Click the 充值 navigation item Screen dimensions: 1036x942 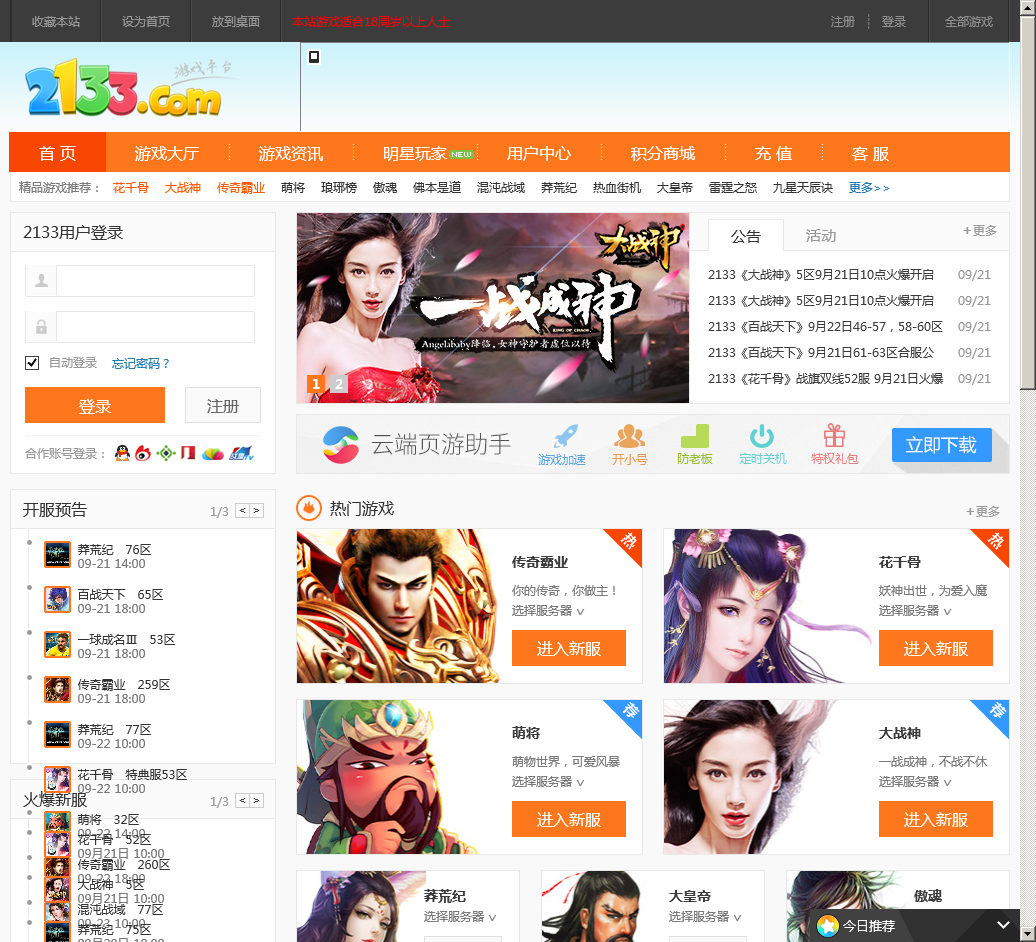click(x=774, y=153)
